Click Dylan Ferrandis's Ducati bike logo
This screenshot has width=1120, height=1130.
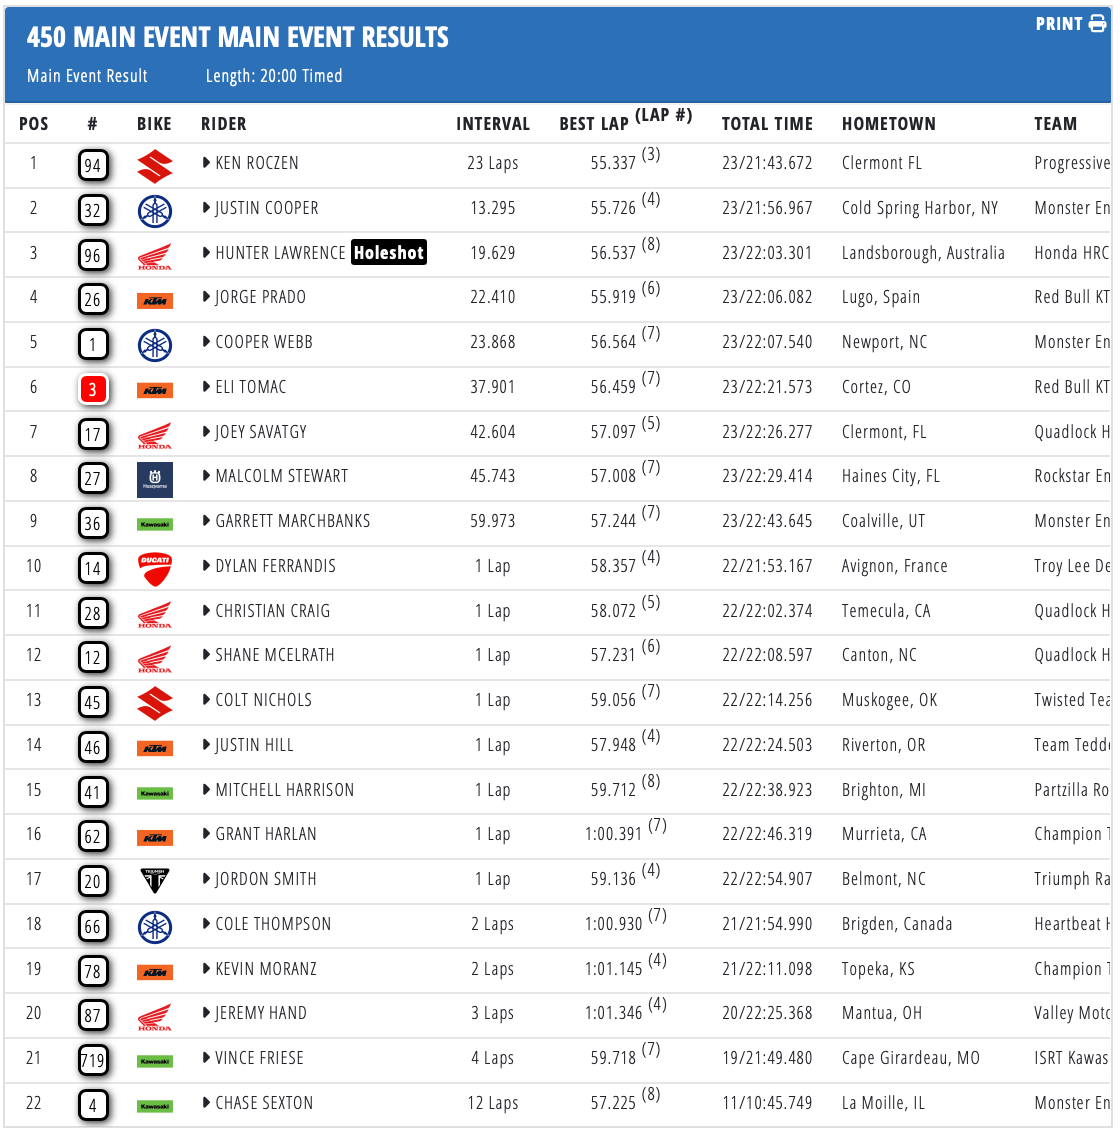pos(155,568)
